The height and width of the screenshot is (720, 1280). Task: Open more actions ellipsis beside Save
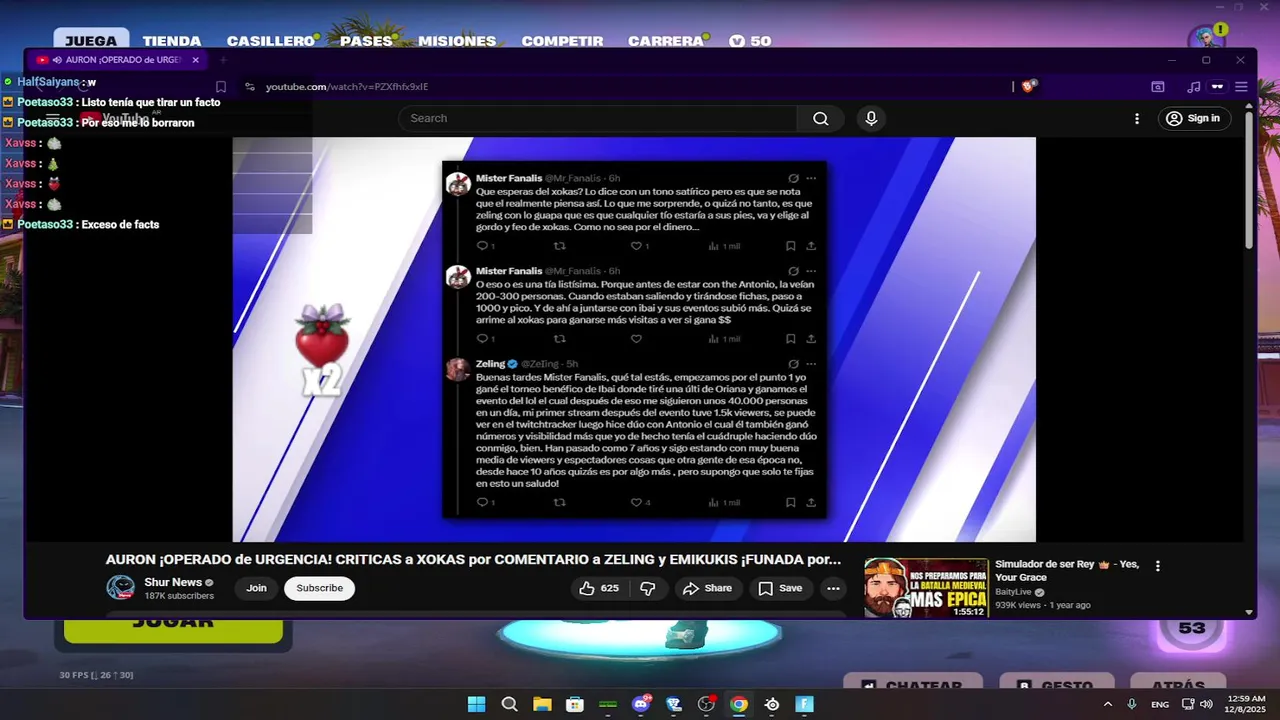[833, 588]
